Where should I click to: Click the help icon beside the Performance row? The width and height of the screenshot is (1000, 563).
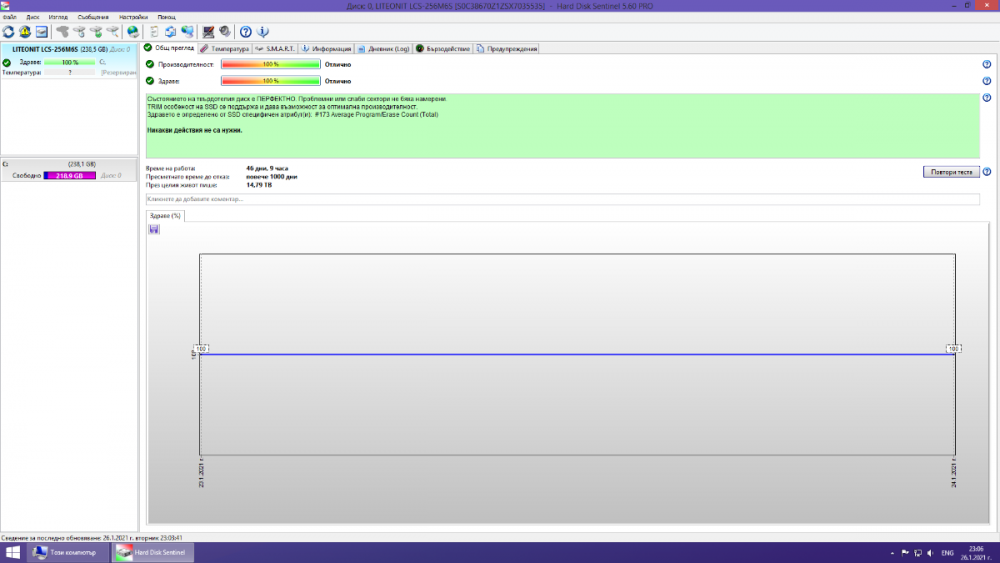coord(986,65)
